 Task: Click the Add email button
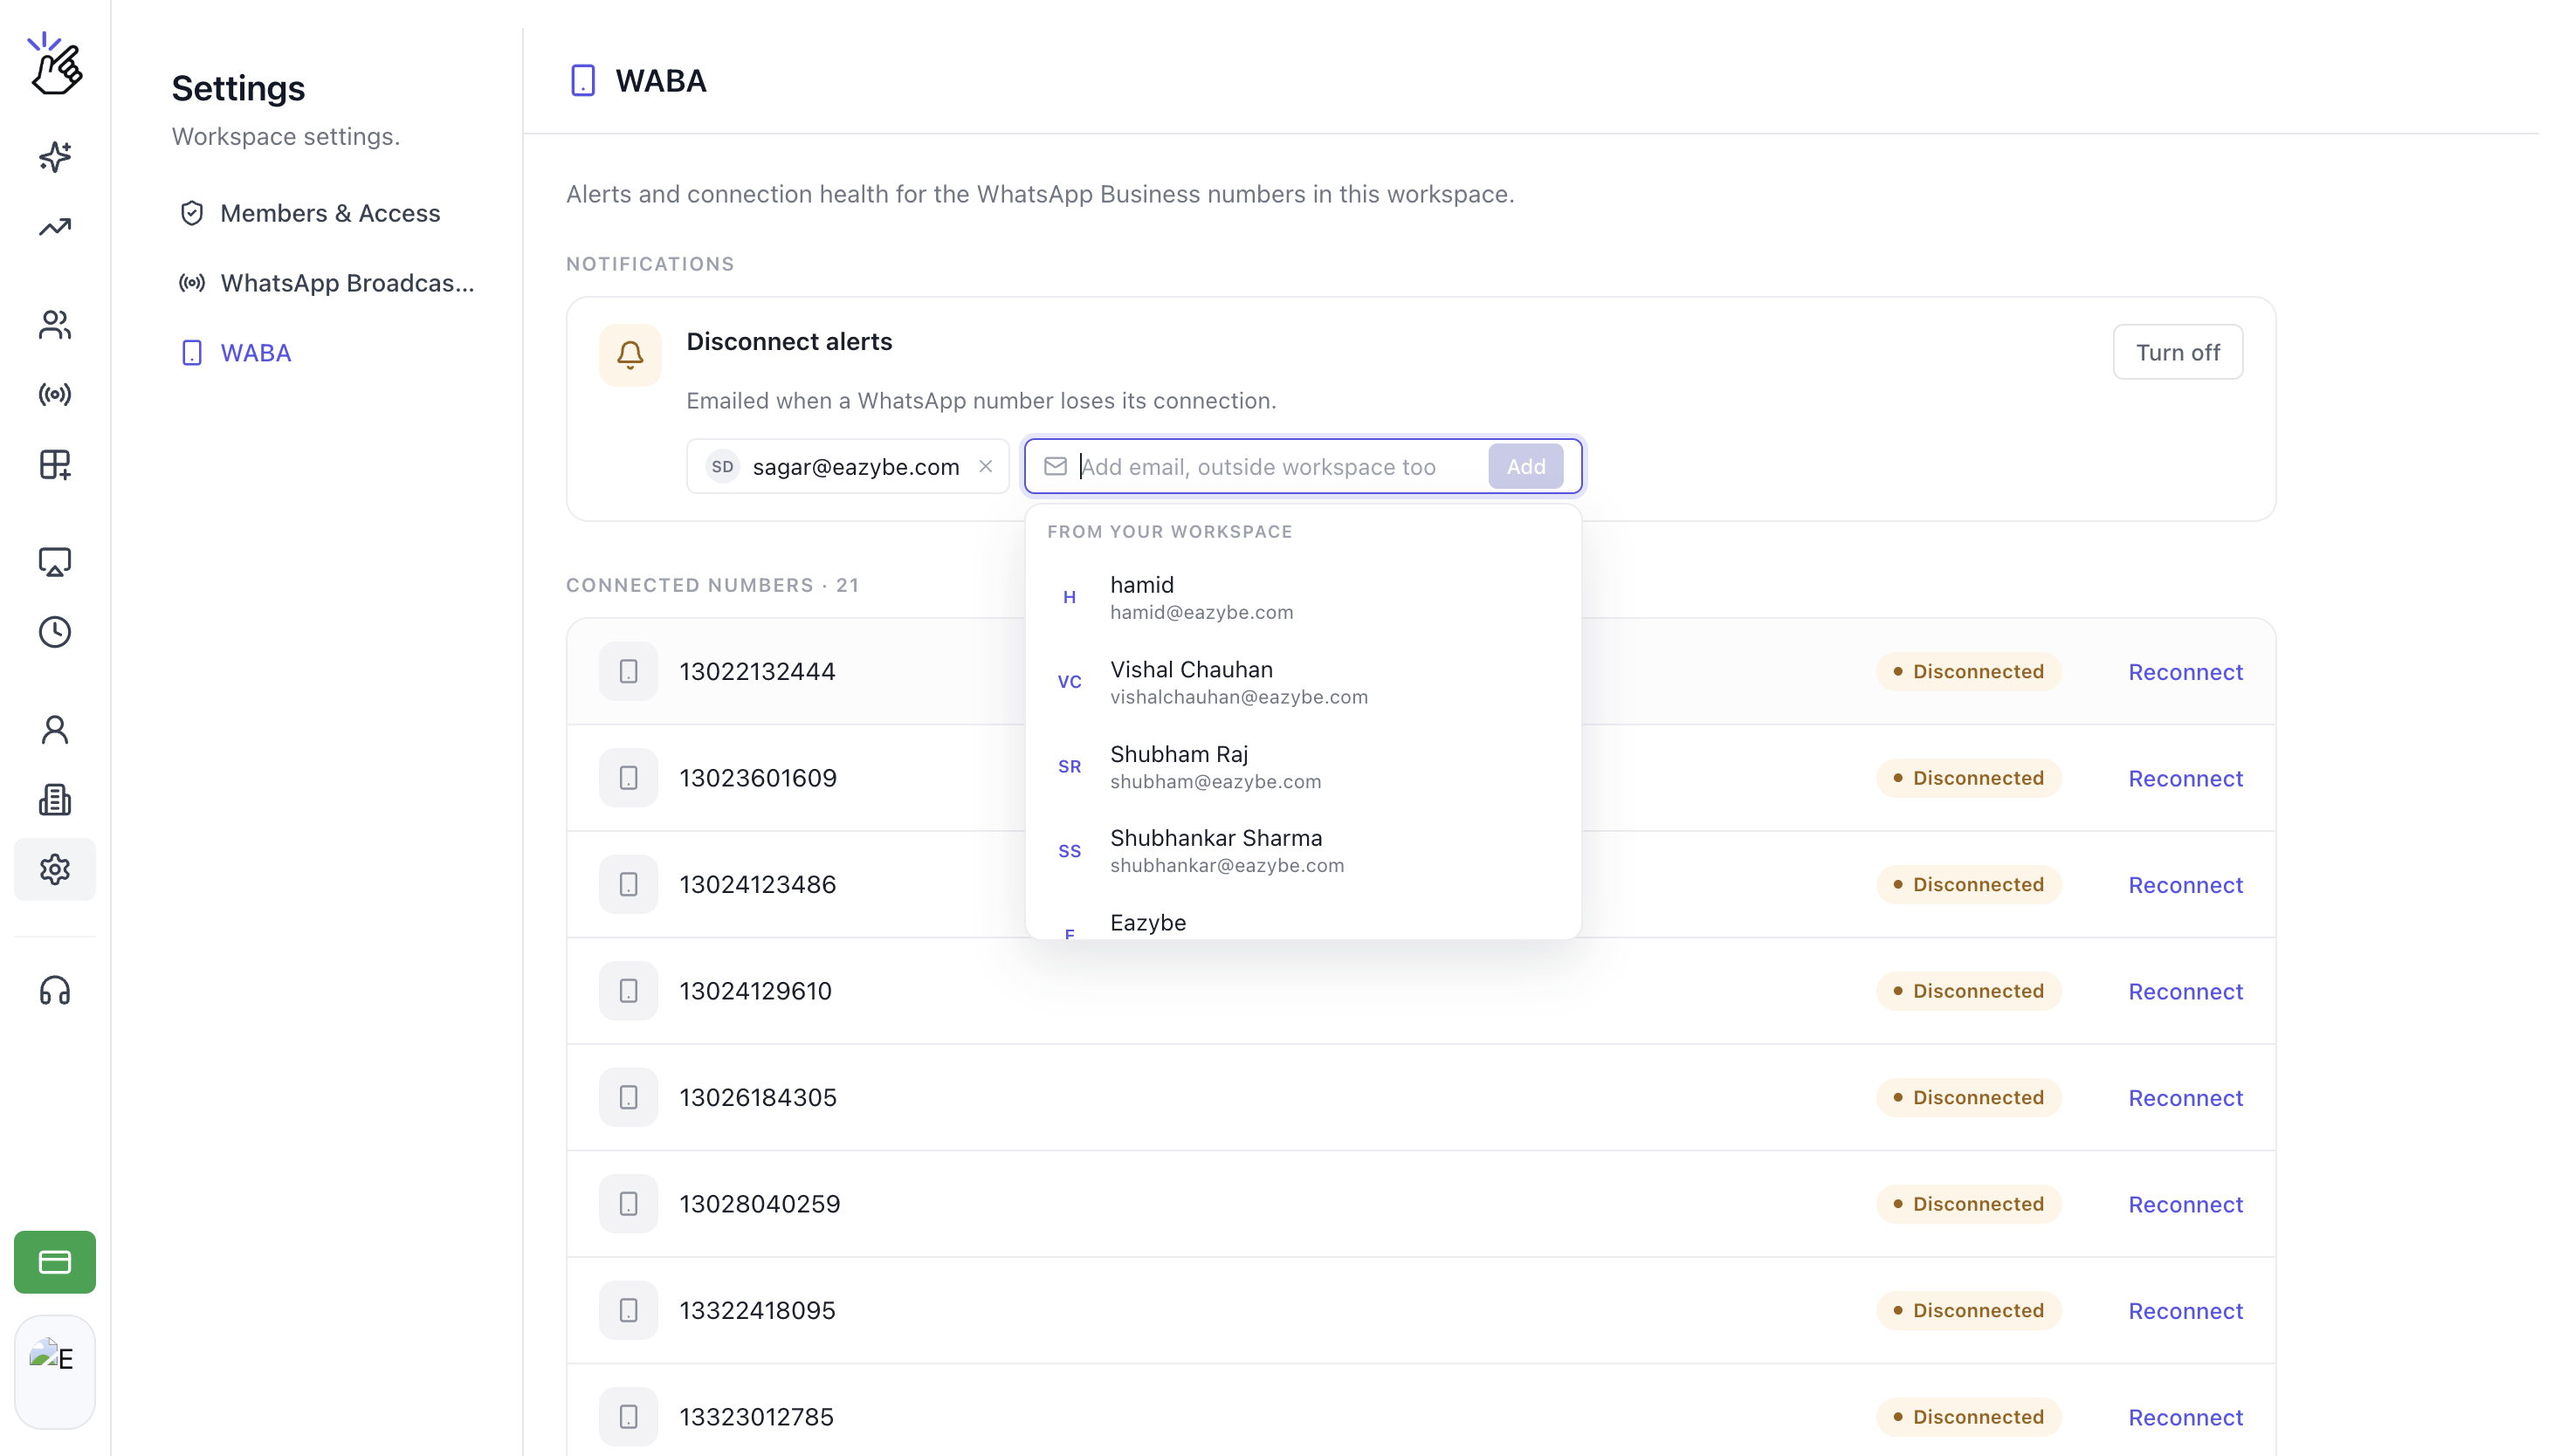click(x=1525, y=467)
